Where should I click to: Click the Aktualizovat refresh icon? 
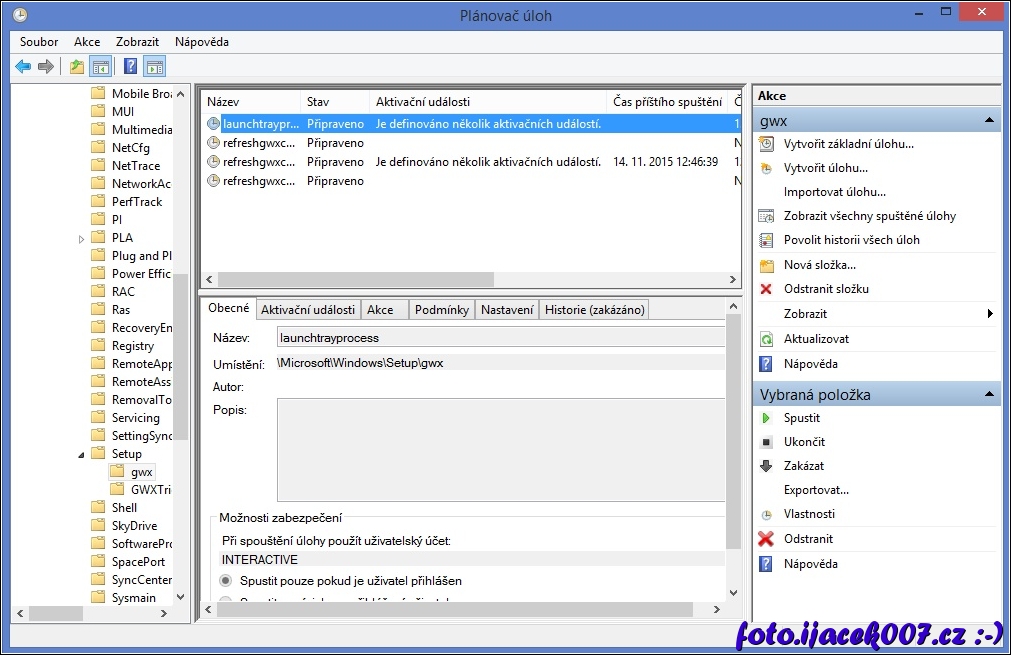766,339
